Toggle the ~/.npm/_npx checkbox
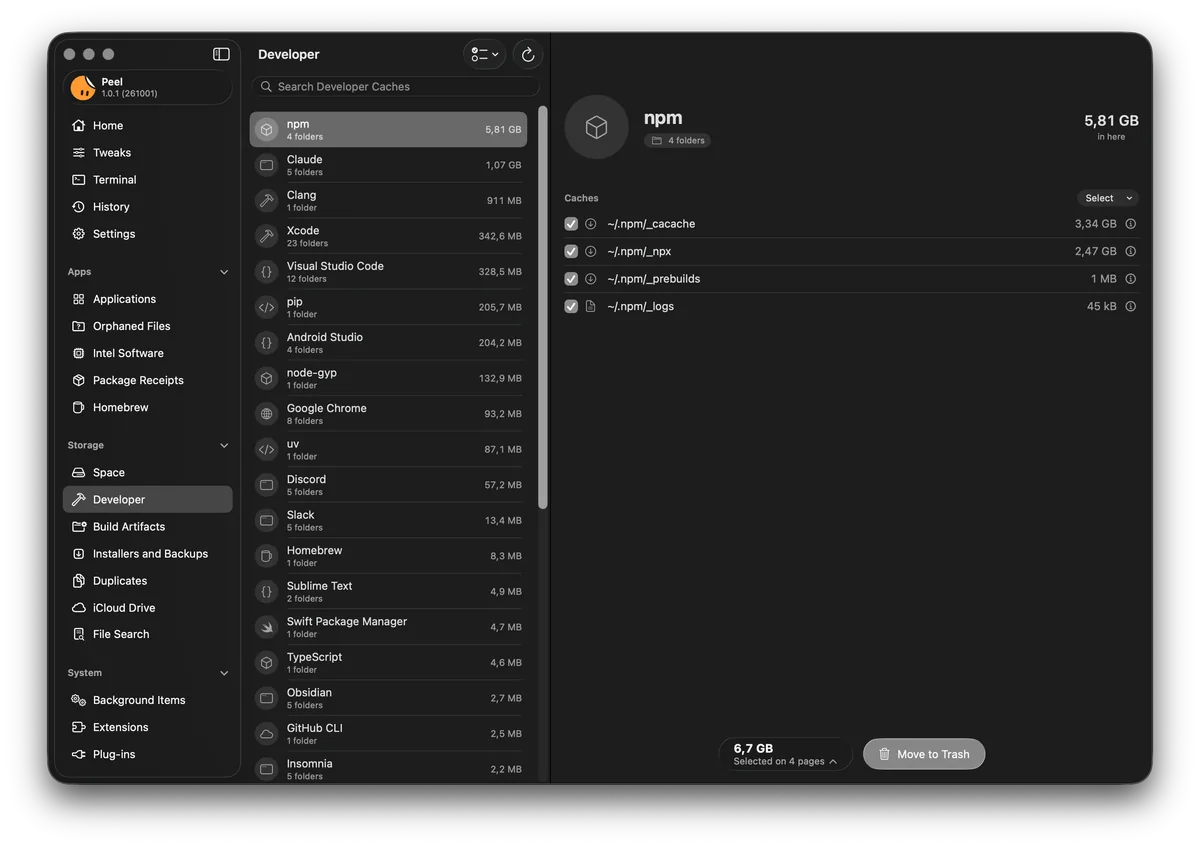Screen dimensions: 1200x847 pos(571,252)
